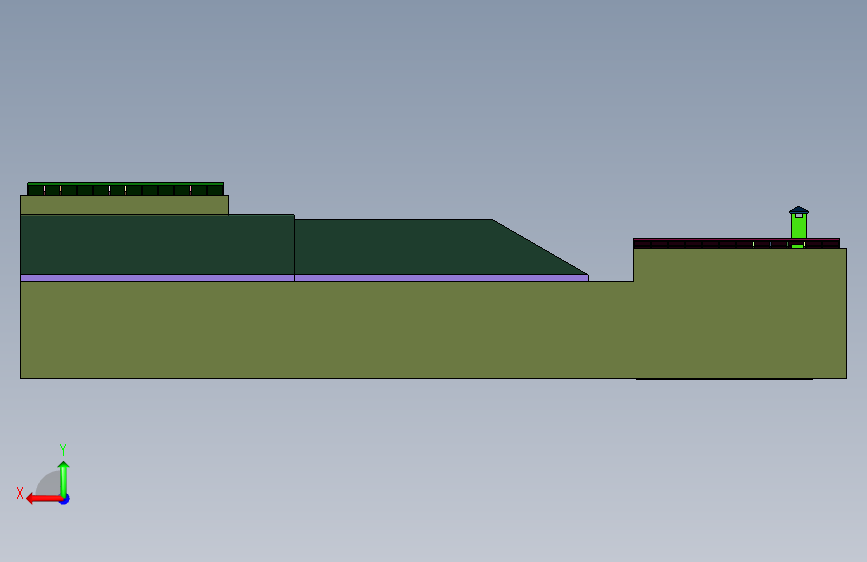Select the dark green sloped ramp block
The height and width of the screenshot is (562, 867).
pos(440,247)
